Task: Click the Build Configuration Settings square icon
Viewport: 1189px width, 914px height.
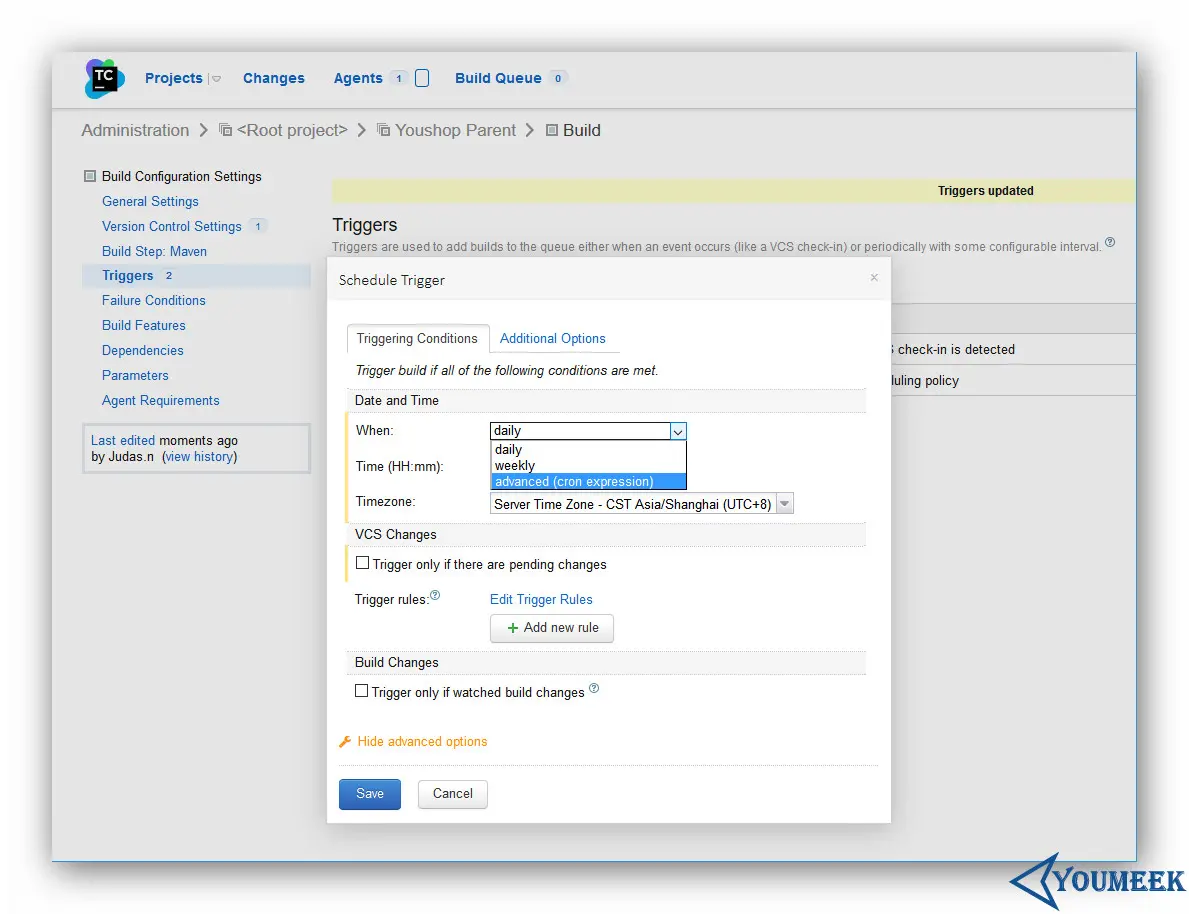Action: click(x=89, y=176)
